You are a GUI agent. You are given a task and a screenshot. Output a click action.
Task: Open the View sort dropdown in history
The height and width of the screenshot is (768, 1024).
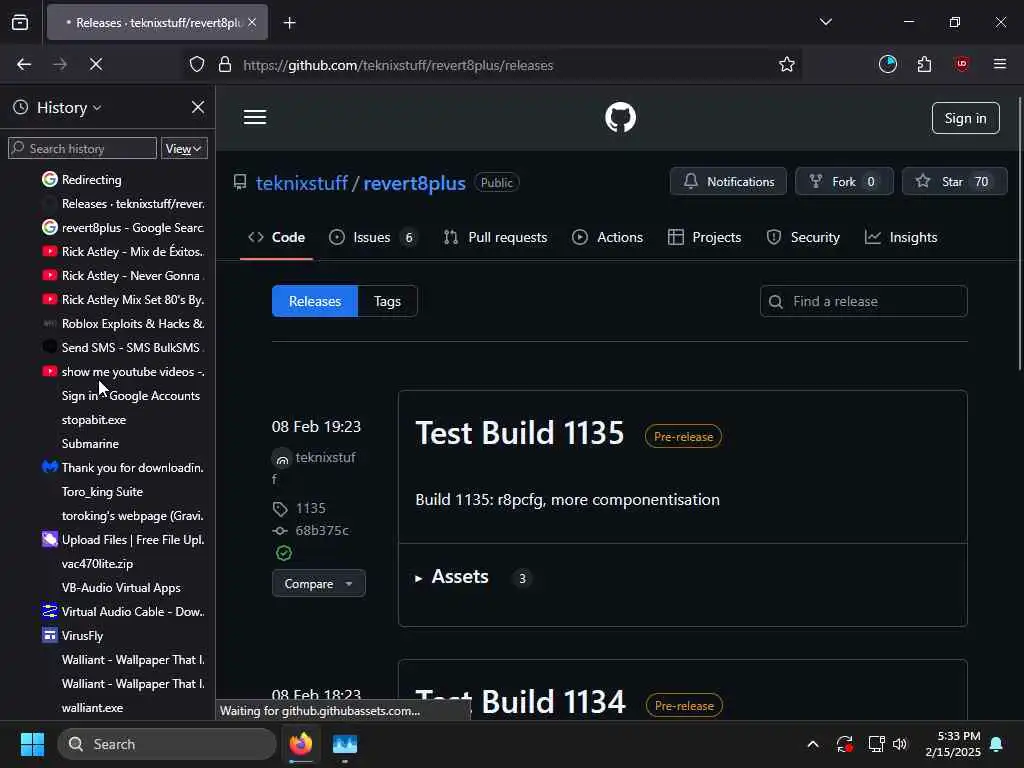[x=184, y=149]
